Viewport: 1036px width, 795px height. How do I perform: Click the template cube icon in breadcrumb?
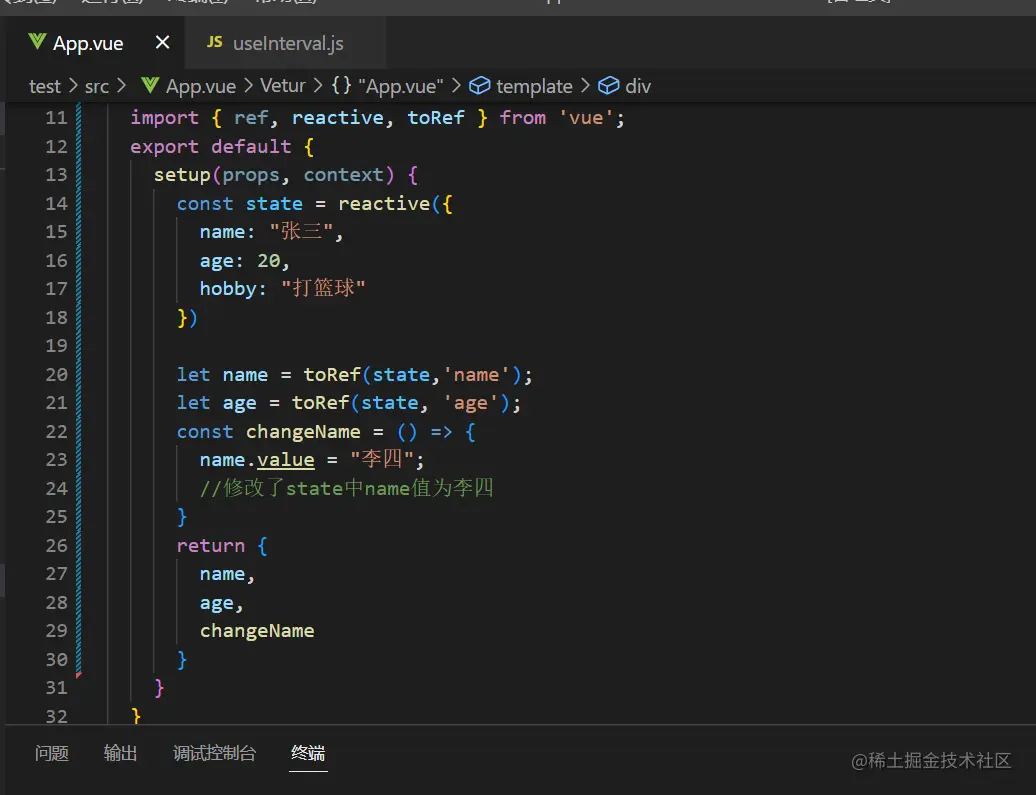tap(479, 86)
